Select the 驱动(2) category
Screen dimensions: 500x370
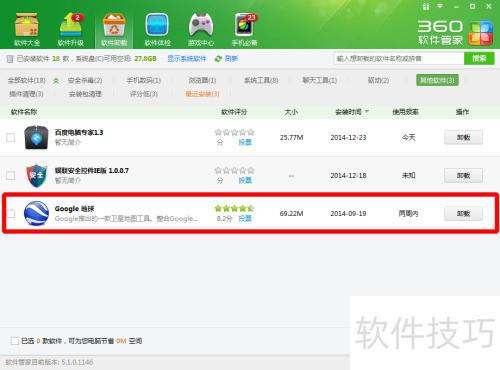point(378,80)
